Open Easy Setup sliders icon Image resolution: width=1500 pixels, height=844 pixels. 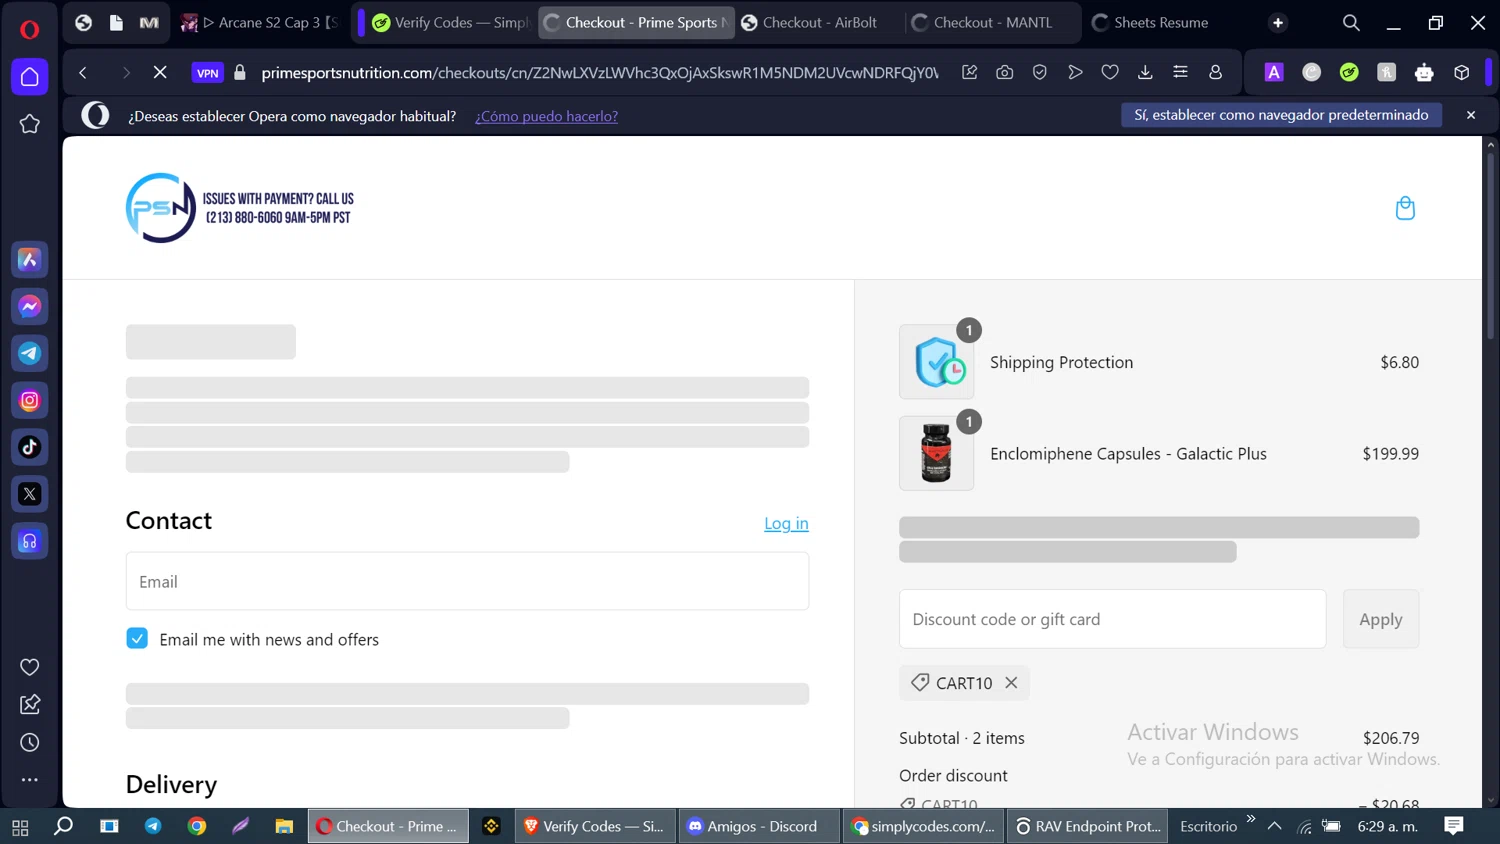pos(1180,72)
